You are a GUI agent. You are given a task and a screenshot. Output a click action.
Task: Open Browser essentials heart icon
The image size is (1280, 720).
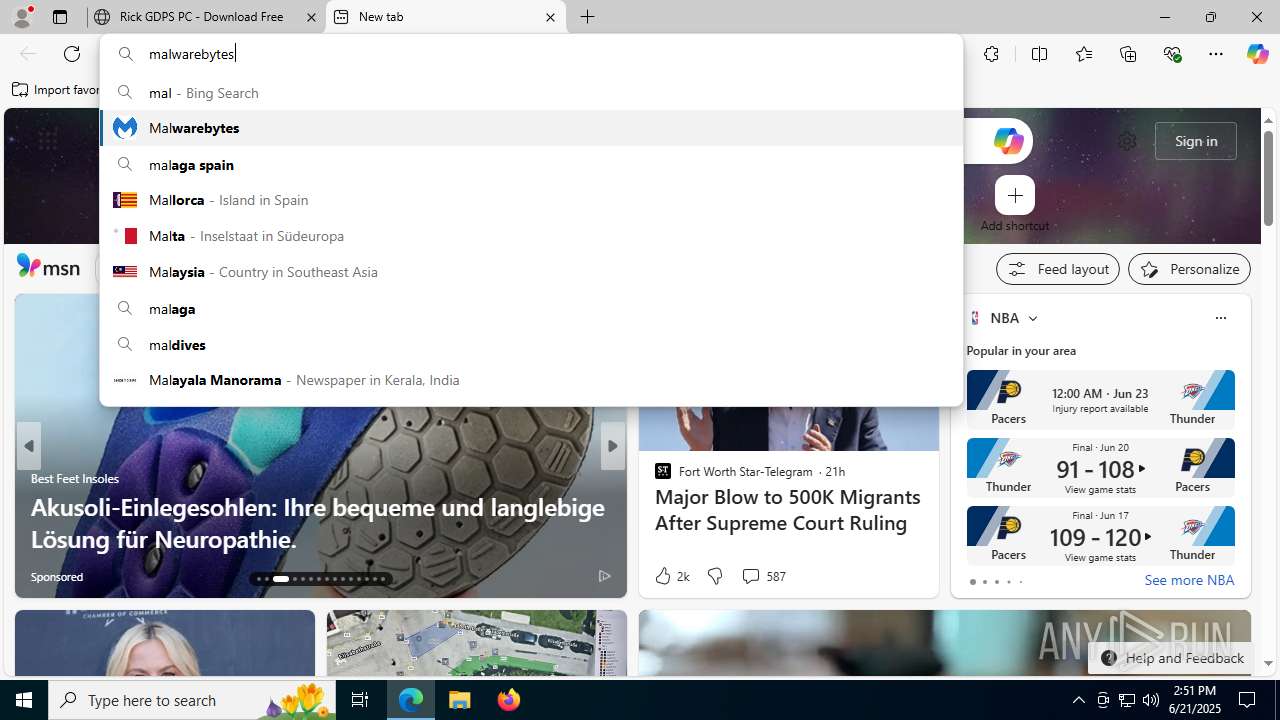click(x=1172, y=54)
